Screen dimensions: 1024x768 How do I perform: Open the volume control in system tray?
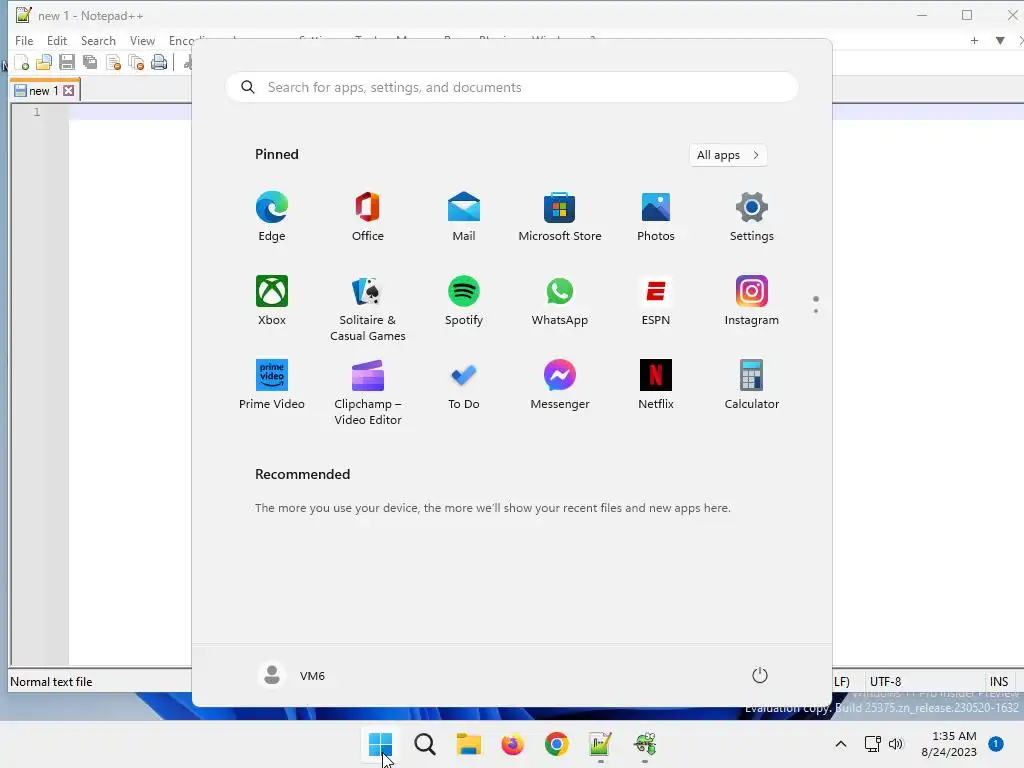click(x=896, y=744)
